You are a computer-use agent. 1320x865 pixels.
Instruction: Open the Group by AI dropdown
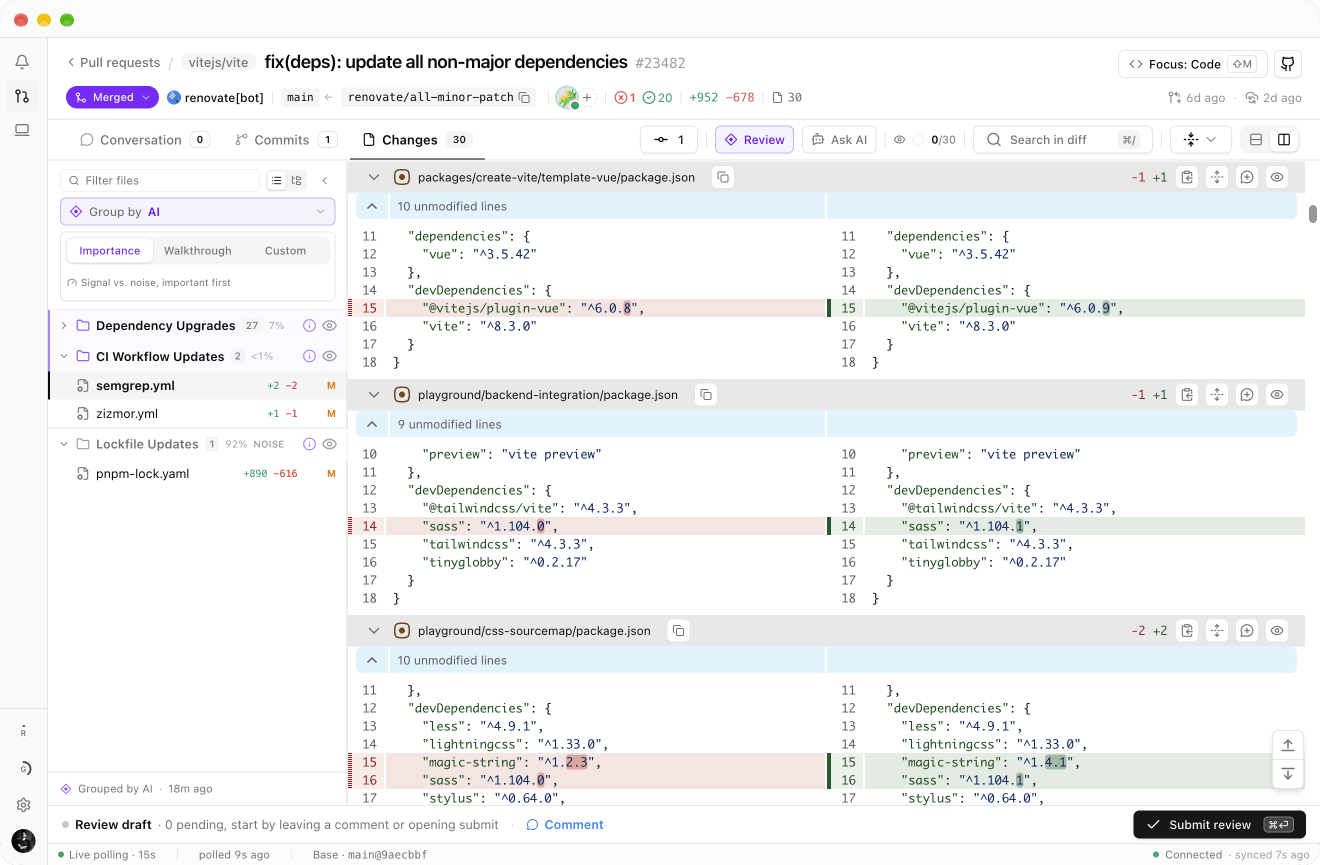coord(197,212)
